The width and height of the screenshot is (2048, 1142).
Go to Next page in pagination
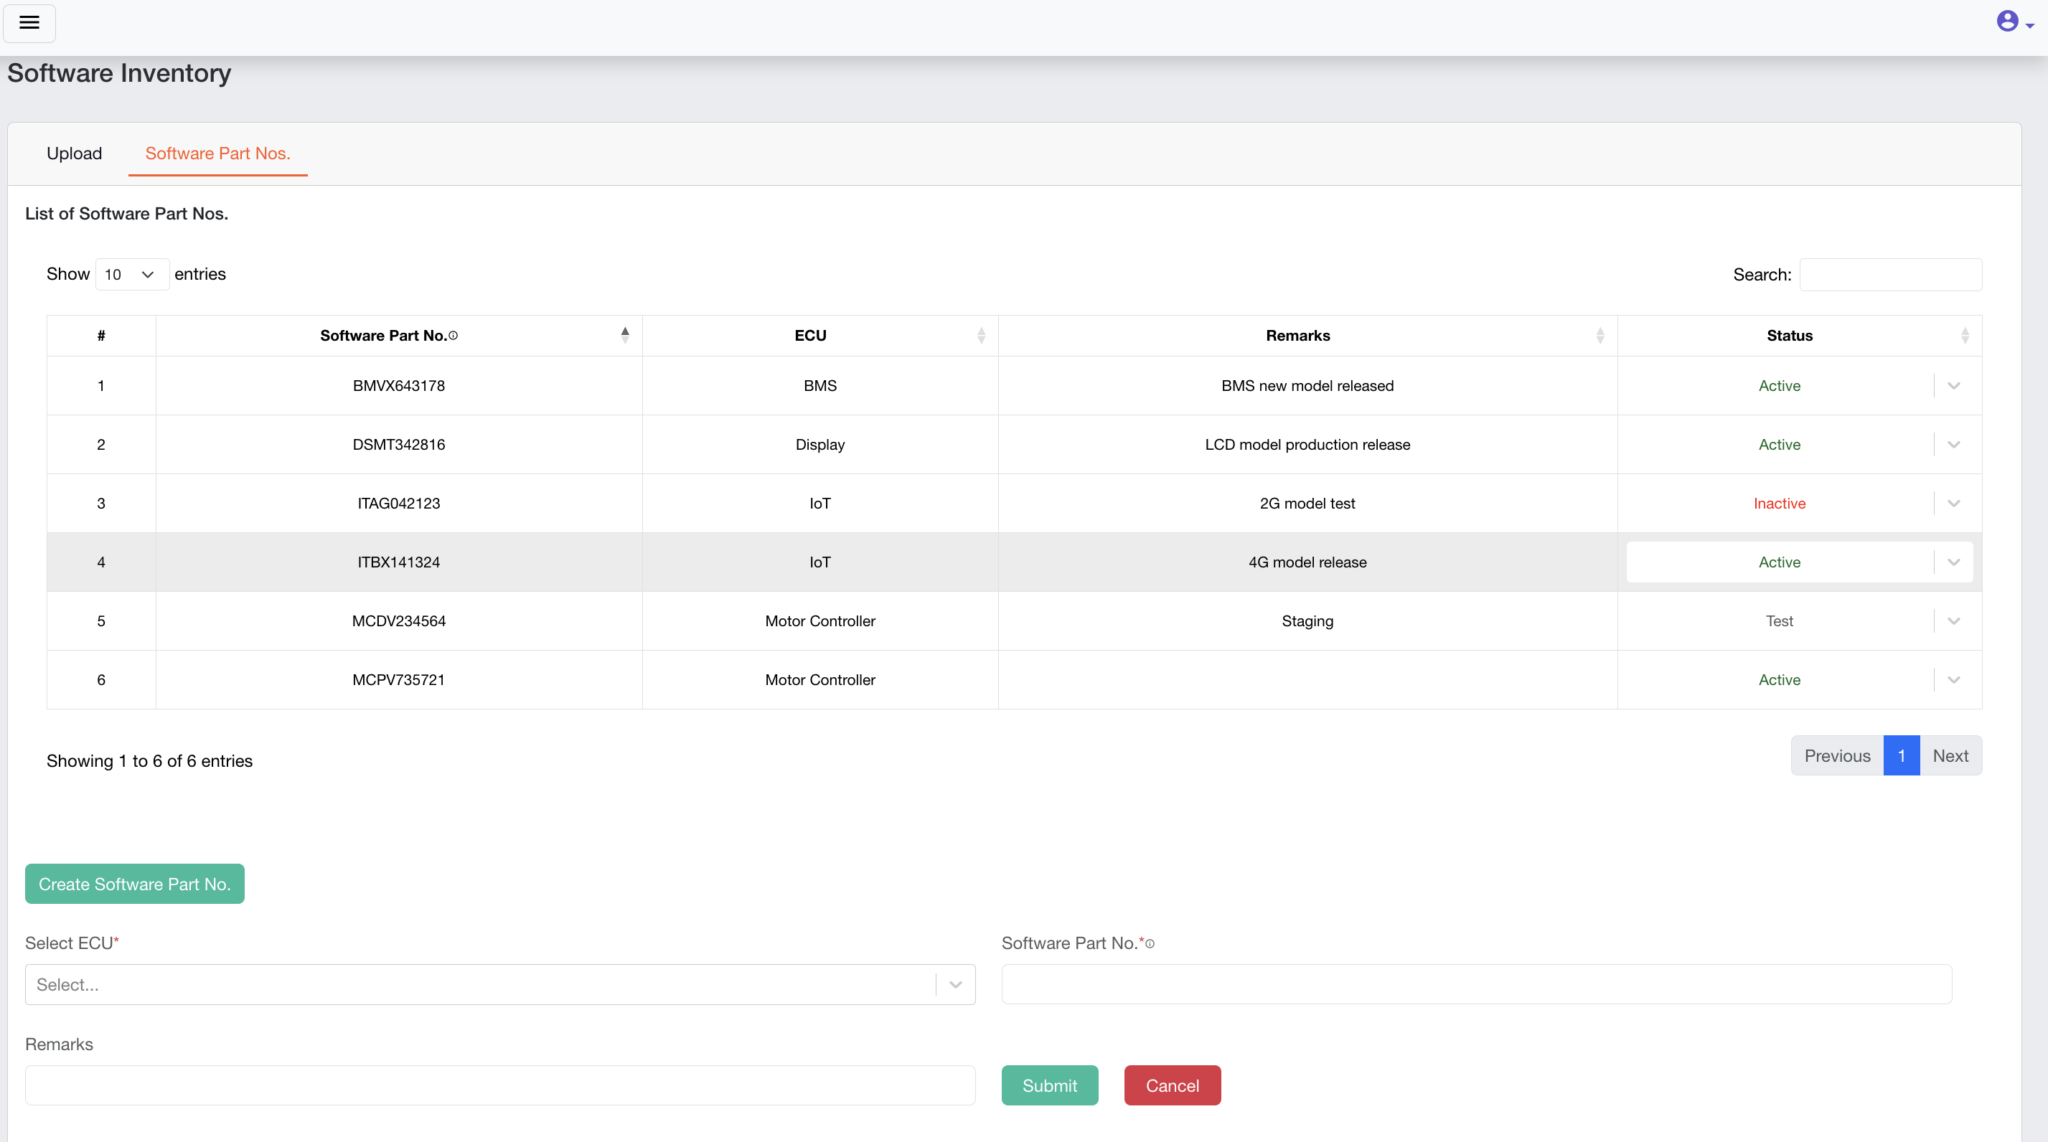[1950, 756]
